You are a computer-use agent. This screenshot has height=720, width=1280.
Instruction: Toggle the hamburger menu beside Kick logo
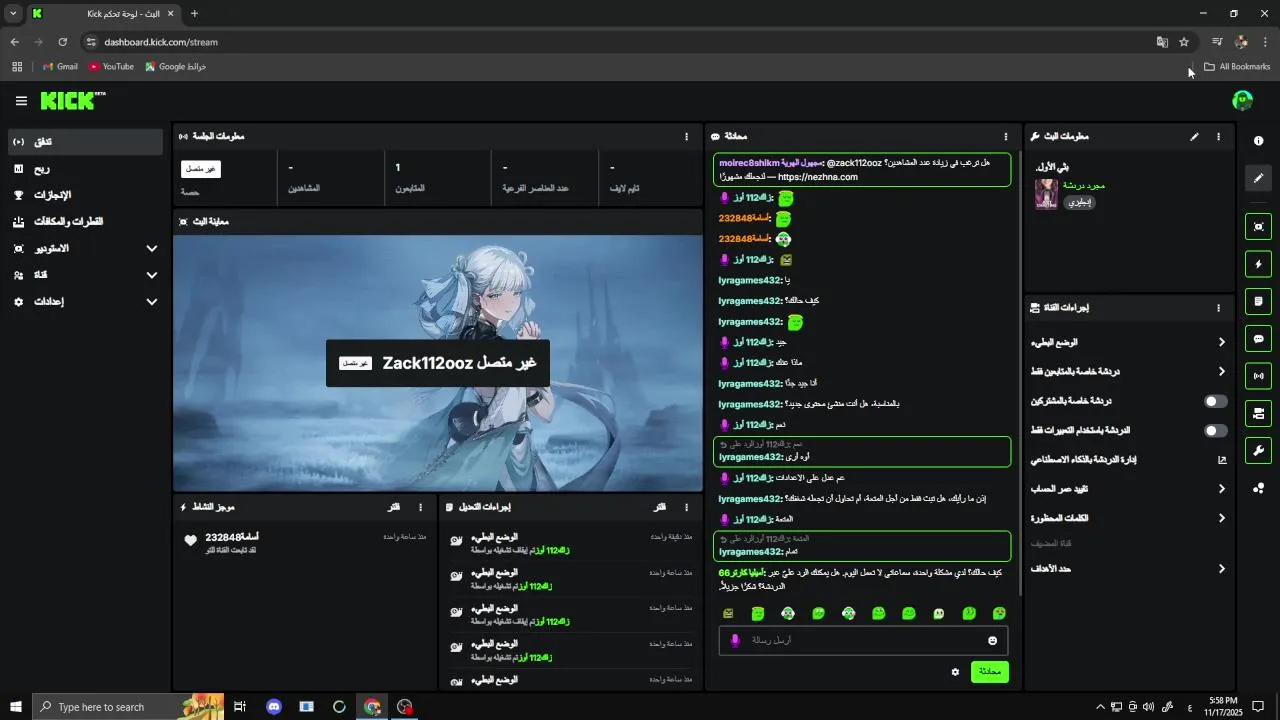click(21, 101)
